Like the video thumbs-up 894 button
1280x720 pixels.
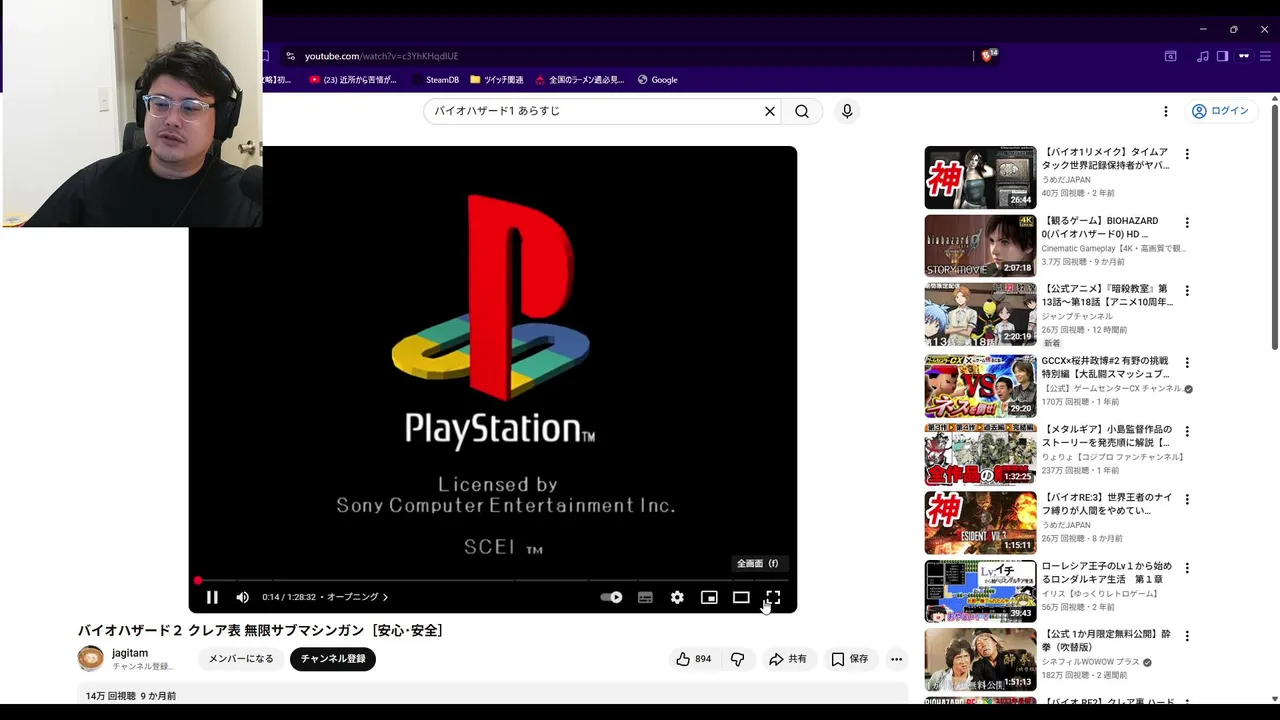coord(693,659)
